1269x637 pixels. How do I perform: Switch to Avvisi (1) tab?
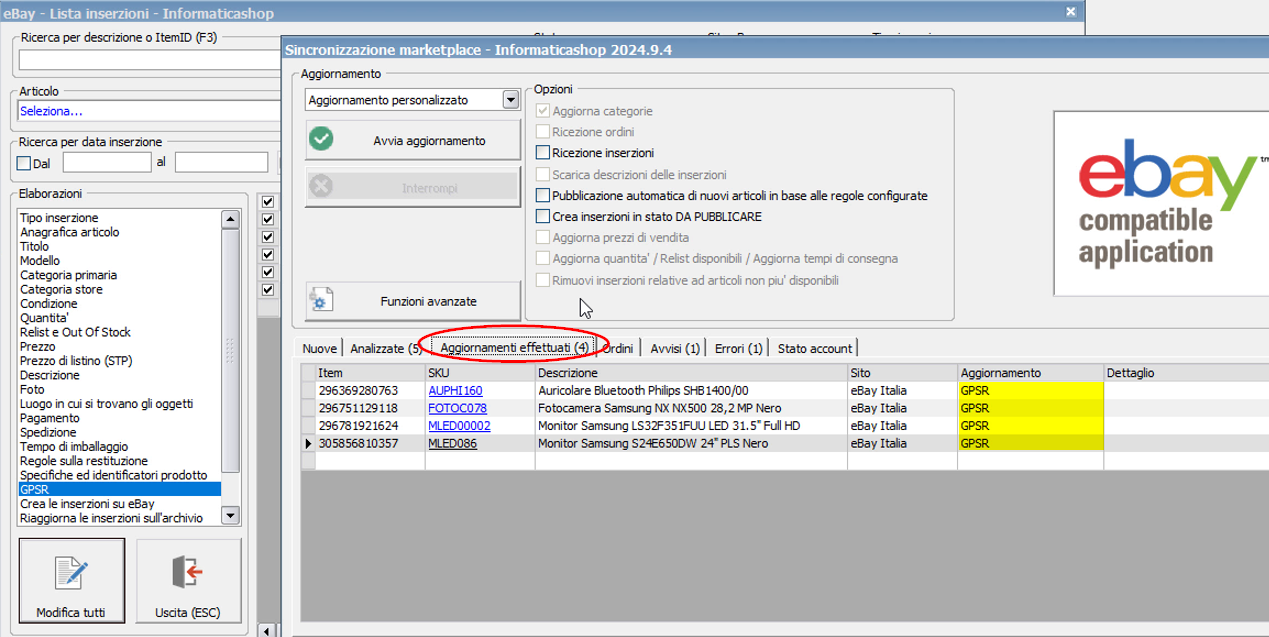pyautogui.click(x=675, y=349)
